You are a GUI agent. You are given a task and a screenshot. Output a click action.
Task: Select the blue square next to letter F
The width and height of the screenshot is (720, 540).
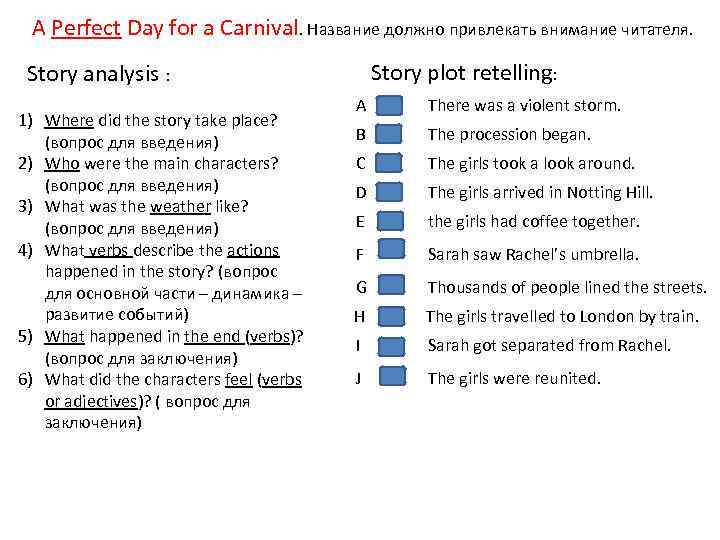[392, 253]
